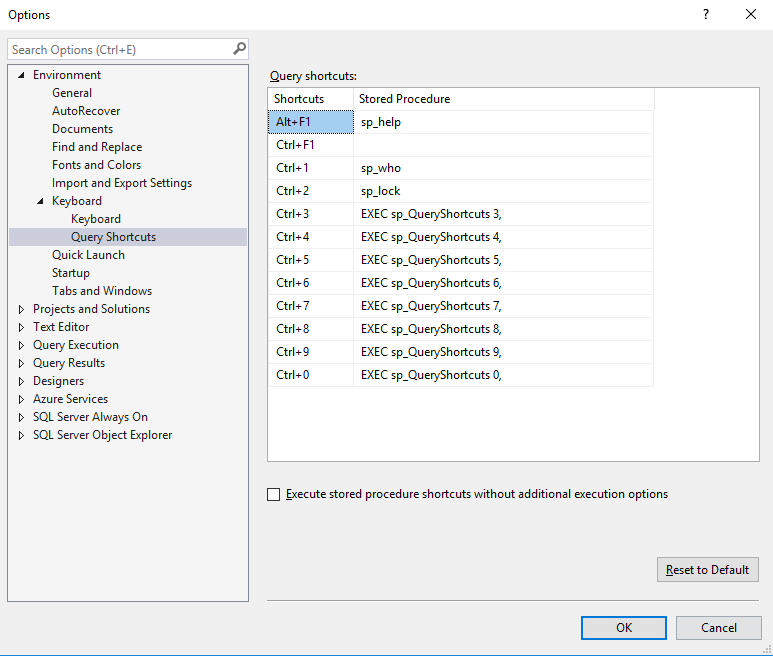Expand the Designers node
The height and width of the screenshot is (656, 773).
(x=21, y=381)
